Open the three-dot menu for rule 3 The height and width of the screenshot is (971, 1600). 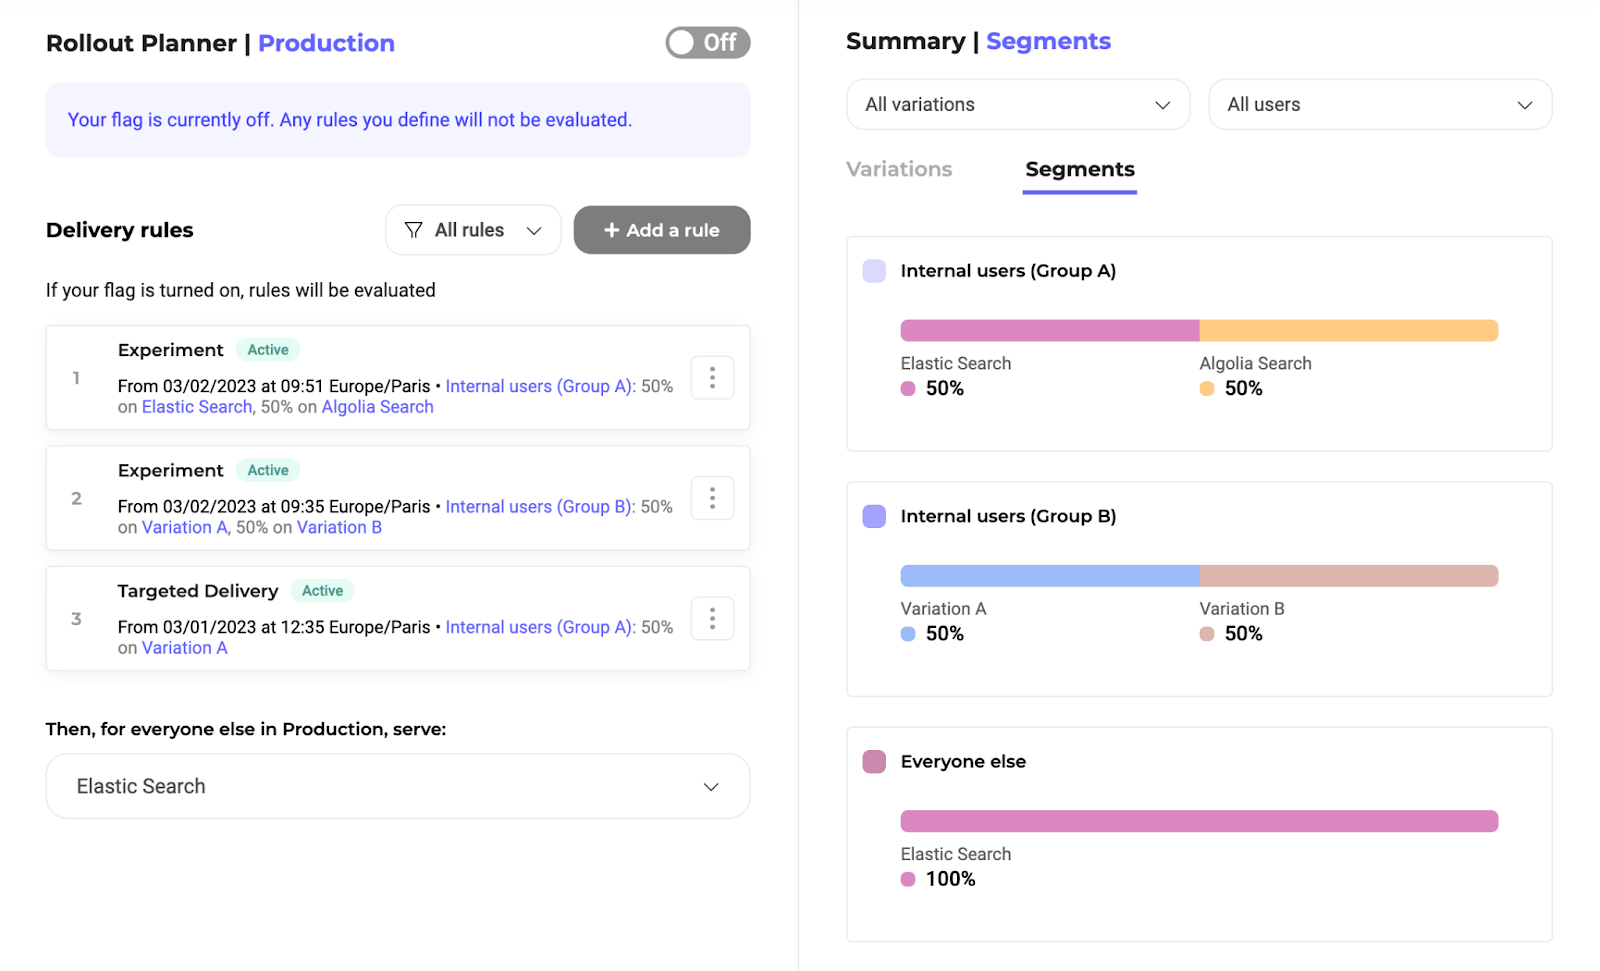tap(712, 619)
